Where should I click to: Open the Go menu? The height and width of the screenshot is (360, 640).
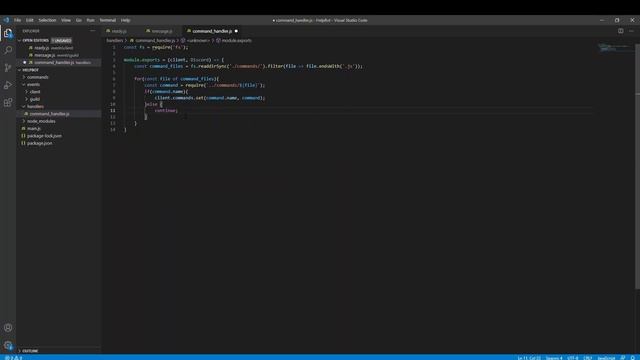[x=78, y=20]
